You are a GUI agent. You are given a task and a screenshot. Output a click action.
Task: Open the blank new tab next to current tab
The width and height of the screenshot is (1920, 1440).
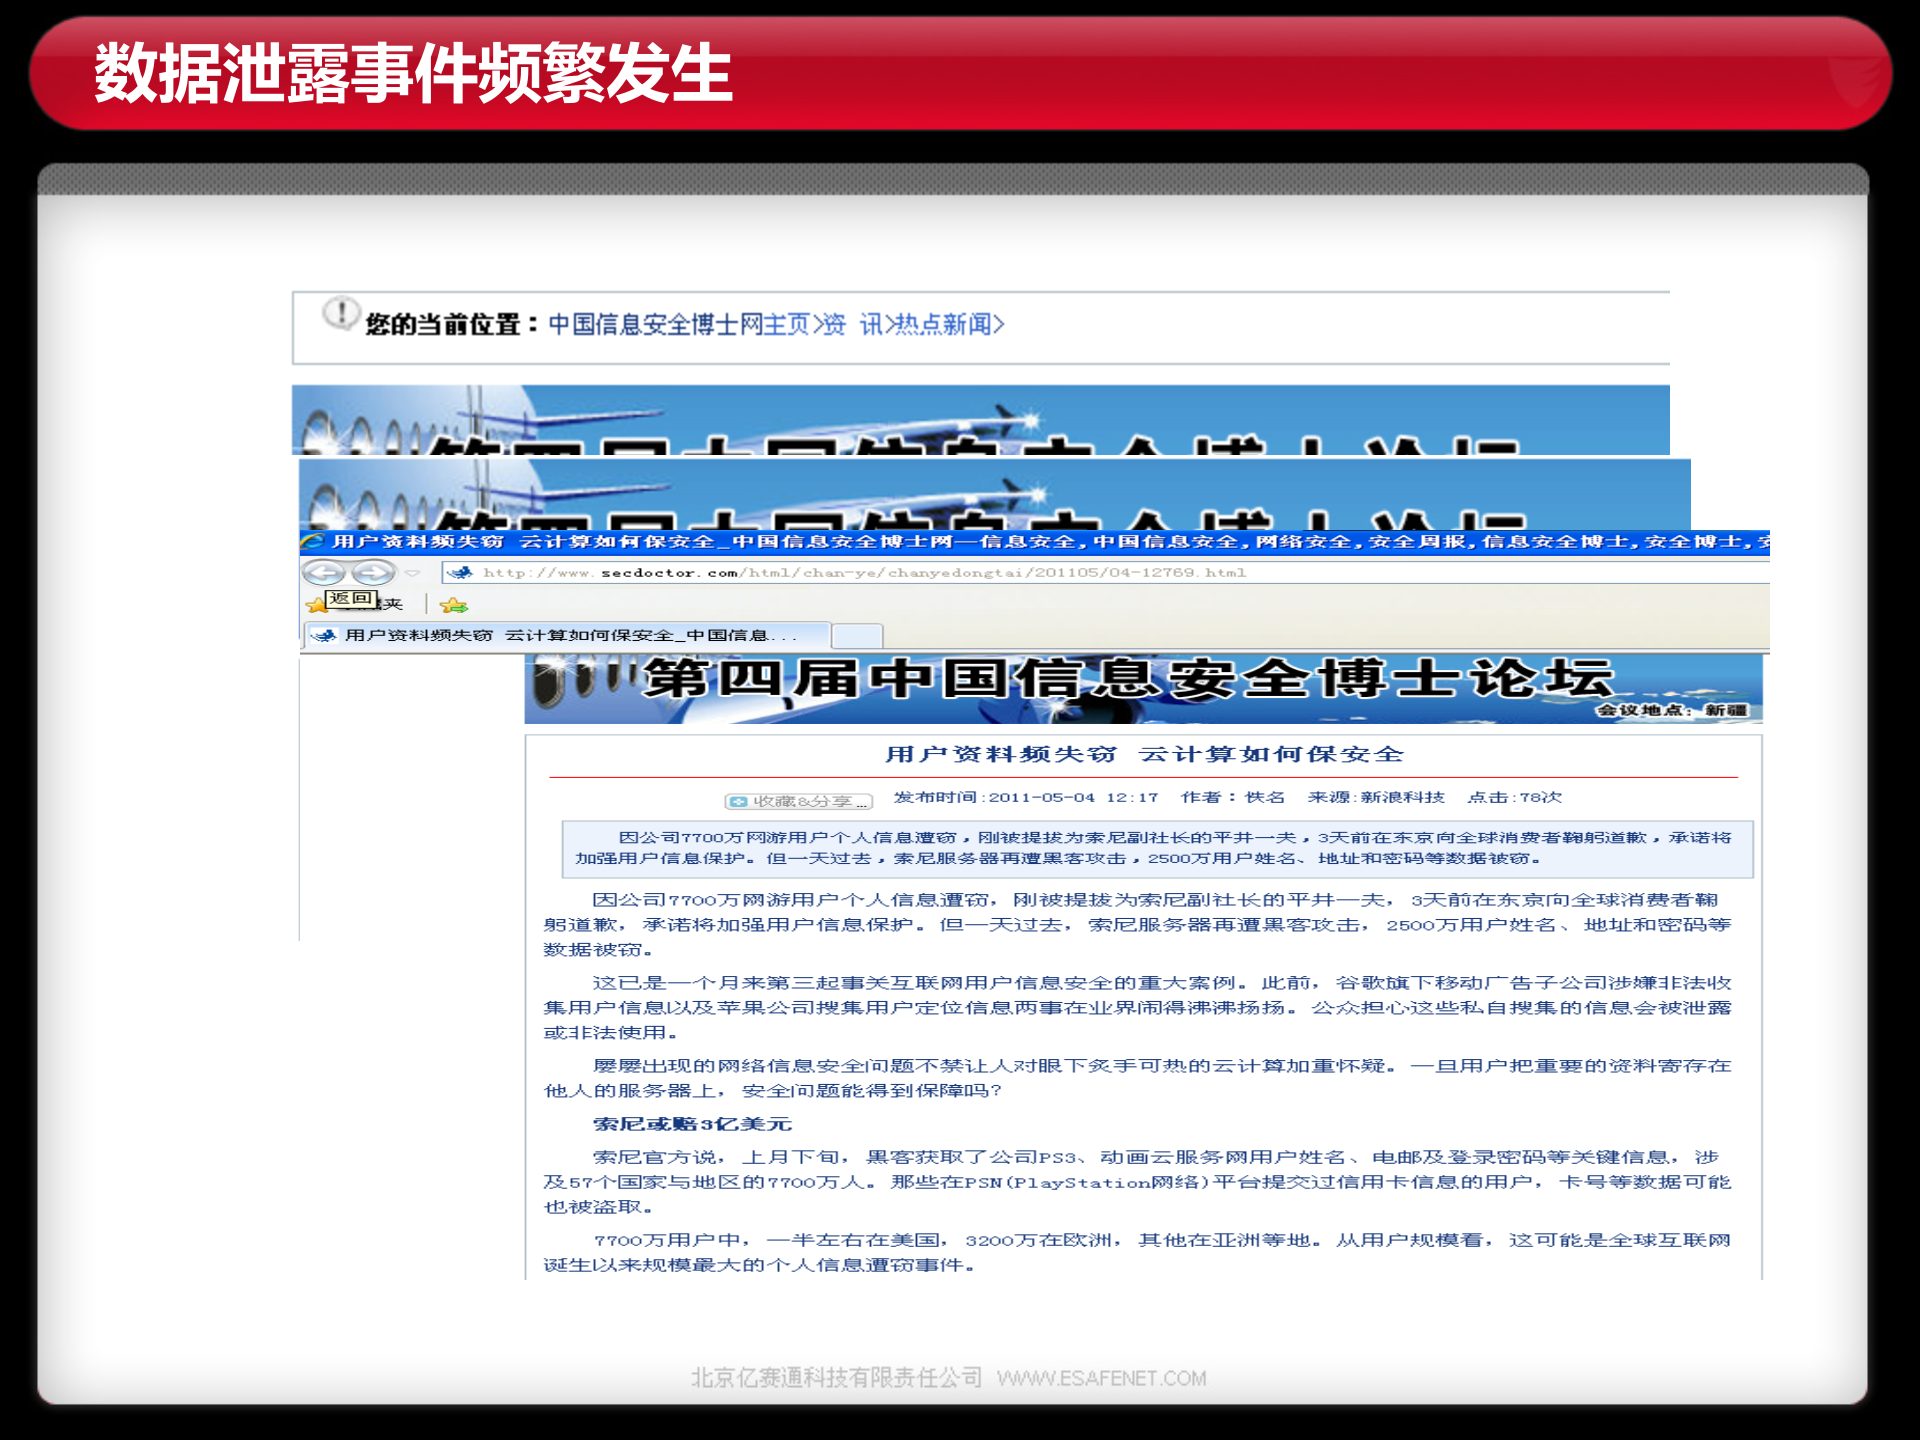(x=858, y=637)
